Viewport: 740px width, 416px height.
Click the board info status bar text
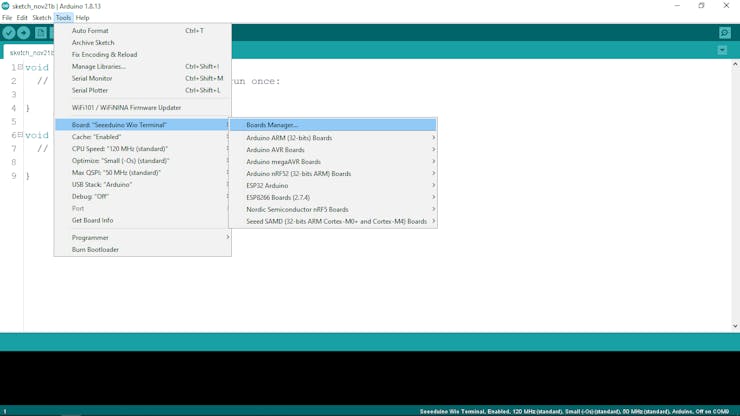coord(574,411)
